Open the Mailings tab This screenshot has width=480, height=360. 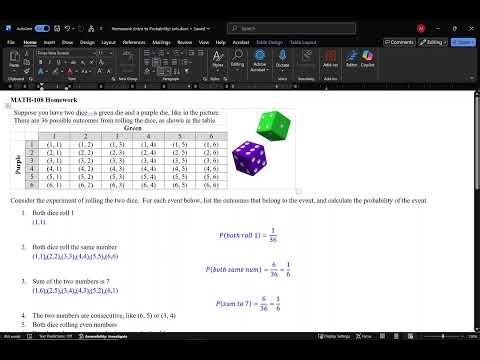(x=161, y=42)
